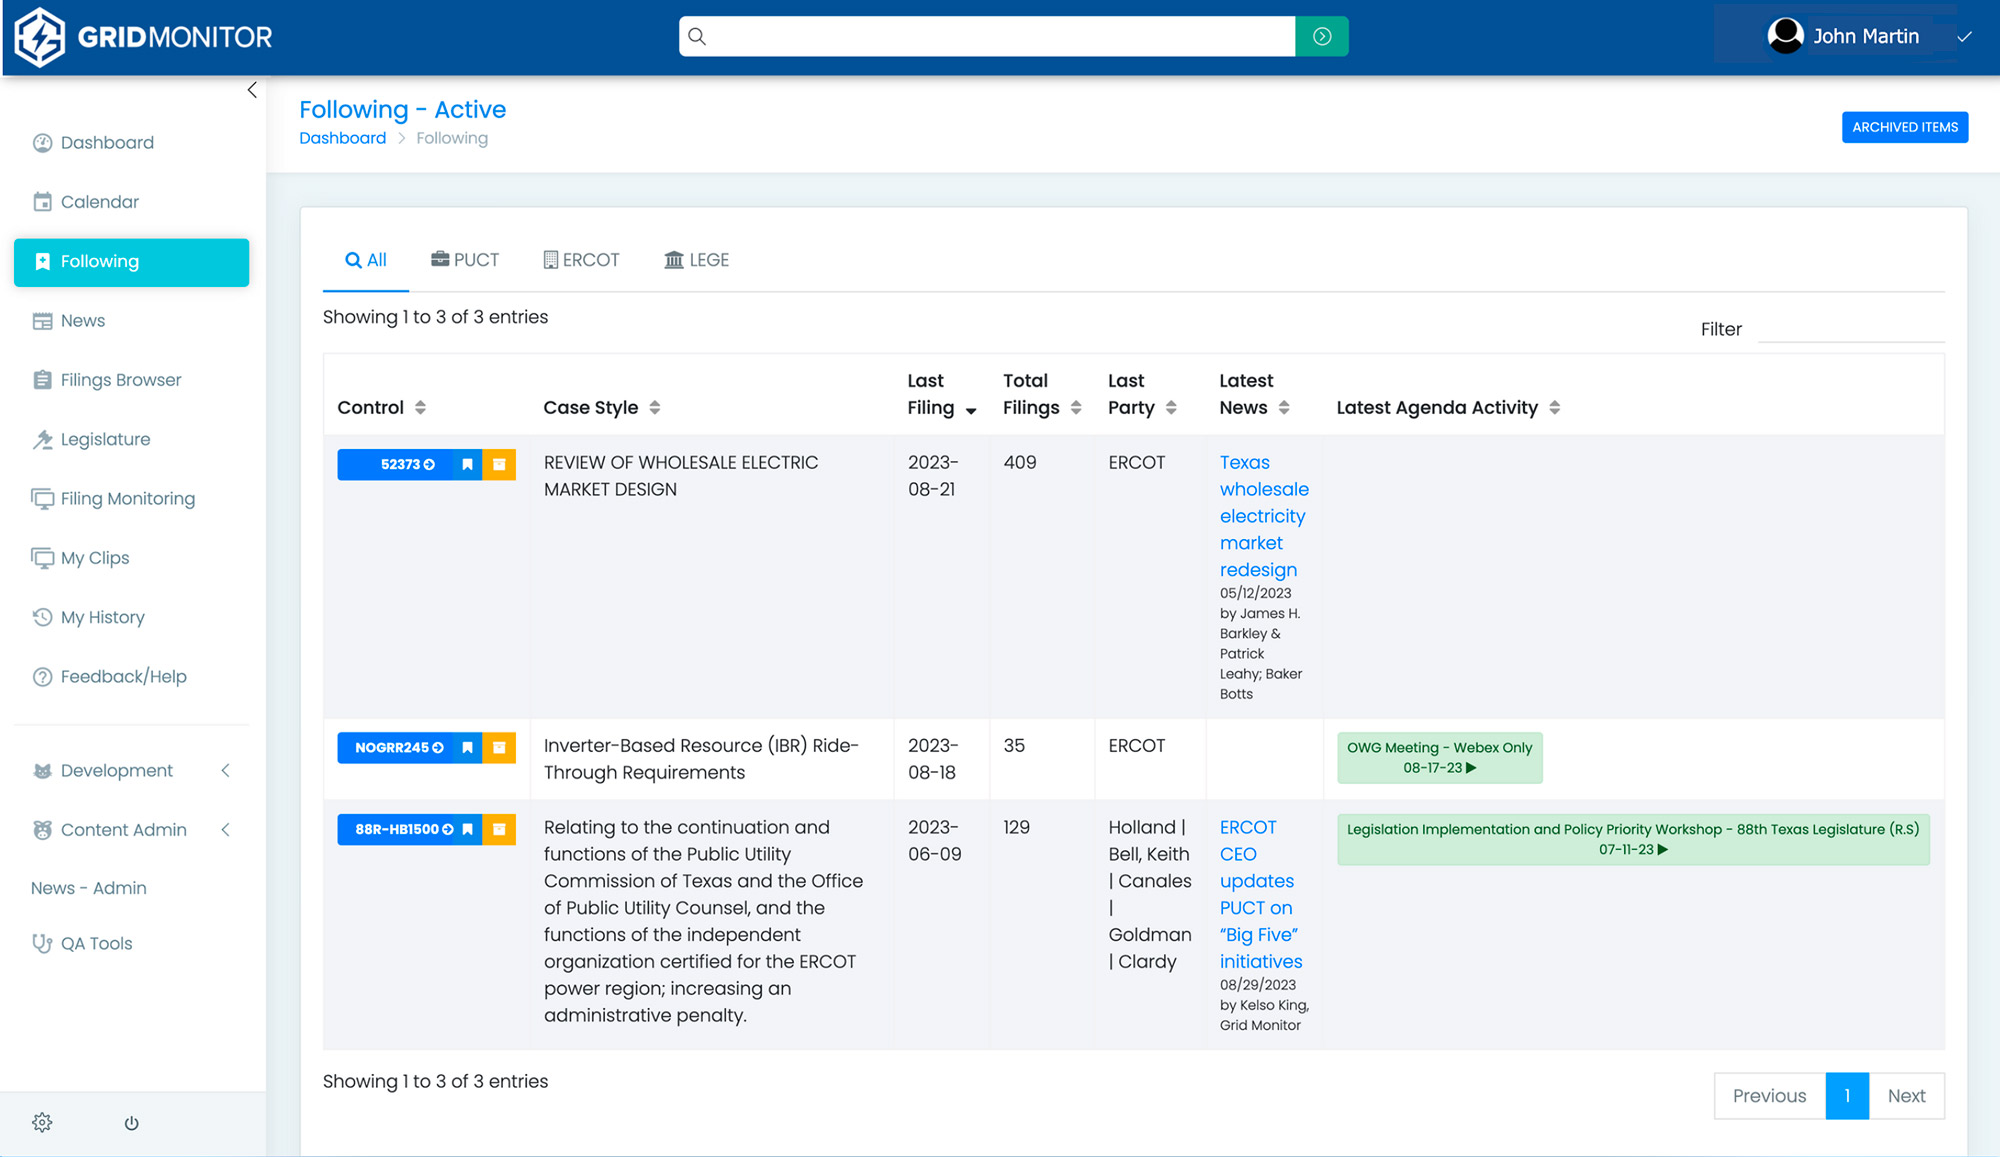Focus the table Filter input field

pyautogui.click(x=1850, y=329)
